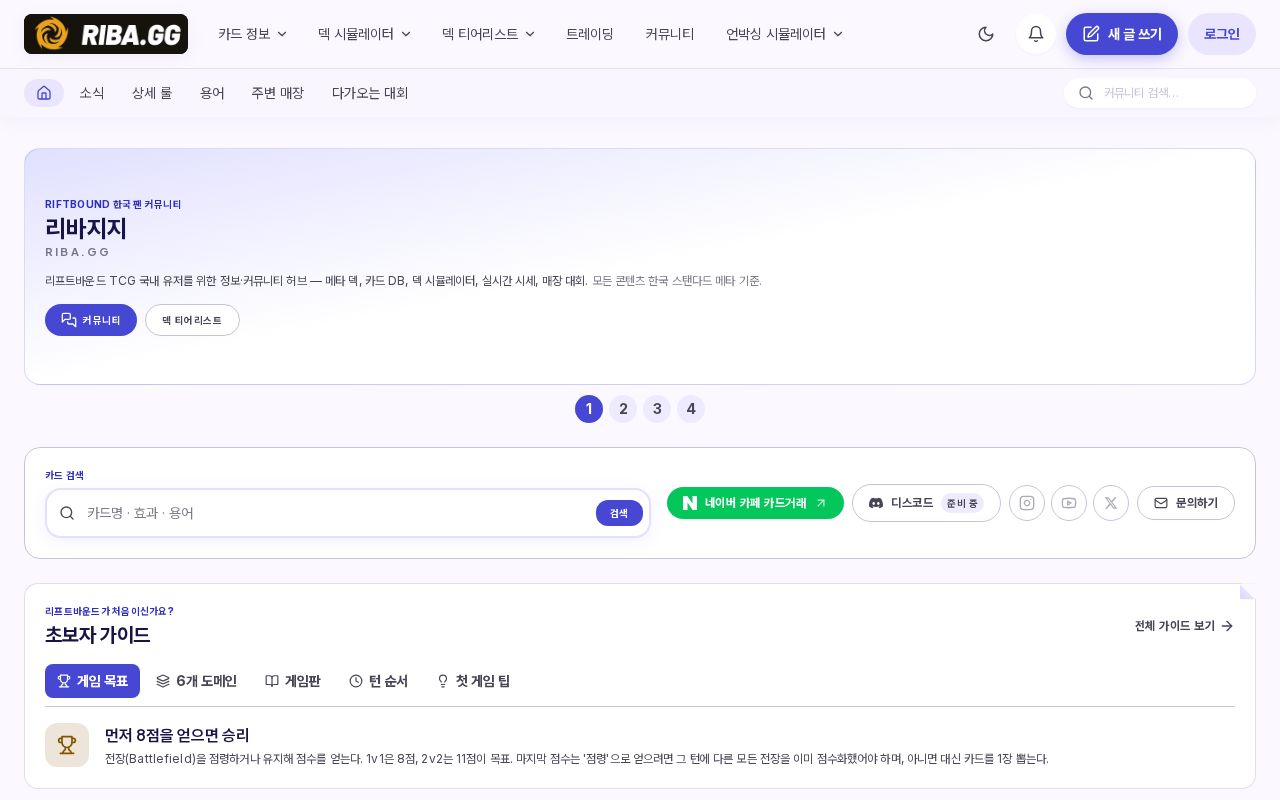Go to 다가오는 대회 sub-navigation link
The width and height of the screenshot is (1280, 800).
click(370, 93)
